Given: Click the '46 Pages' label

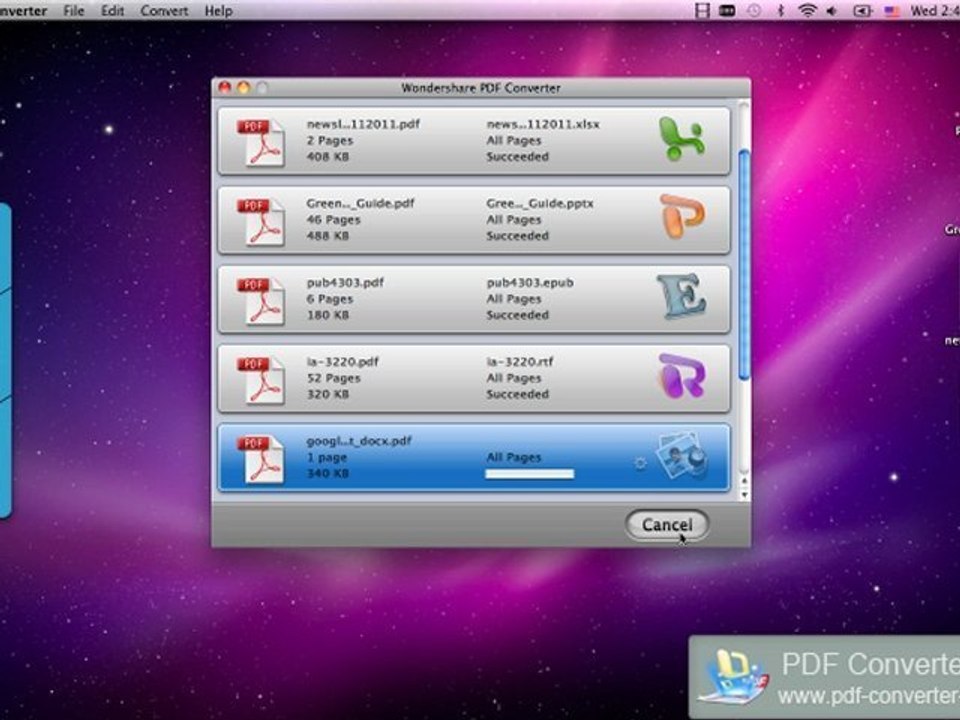Looking at the screenshot, I should pyautogui.click(x=333, y=220).
